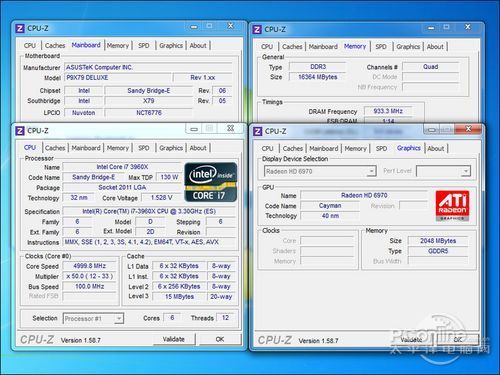The image size is (500, 375).
Task: Click the ATI Radeon Graphics logo
Action: pyautogui.click(x=452, y=205)
